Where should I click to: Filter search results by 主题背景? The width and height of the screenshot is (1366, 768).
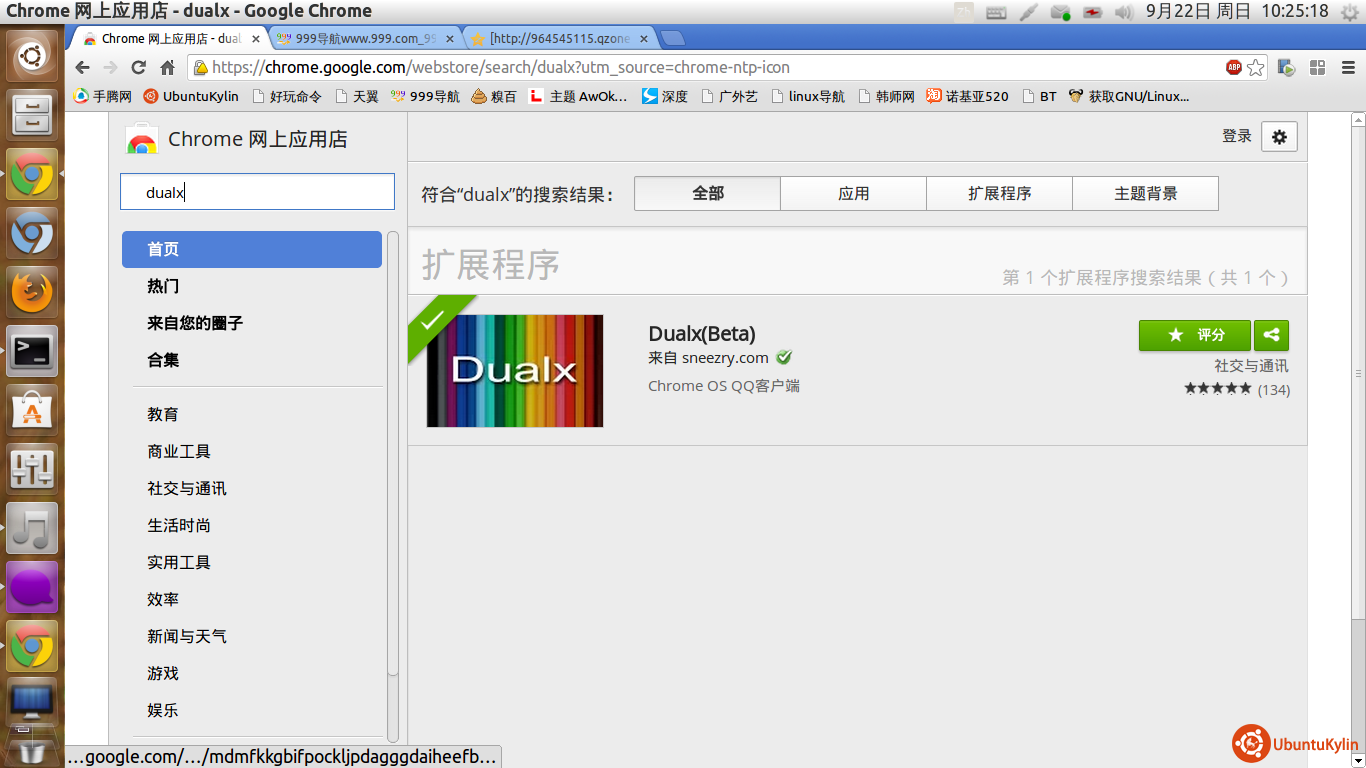1145,194
